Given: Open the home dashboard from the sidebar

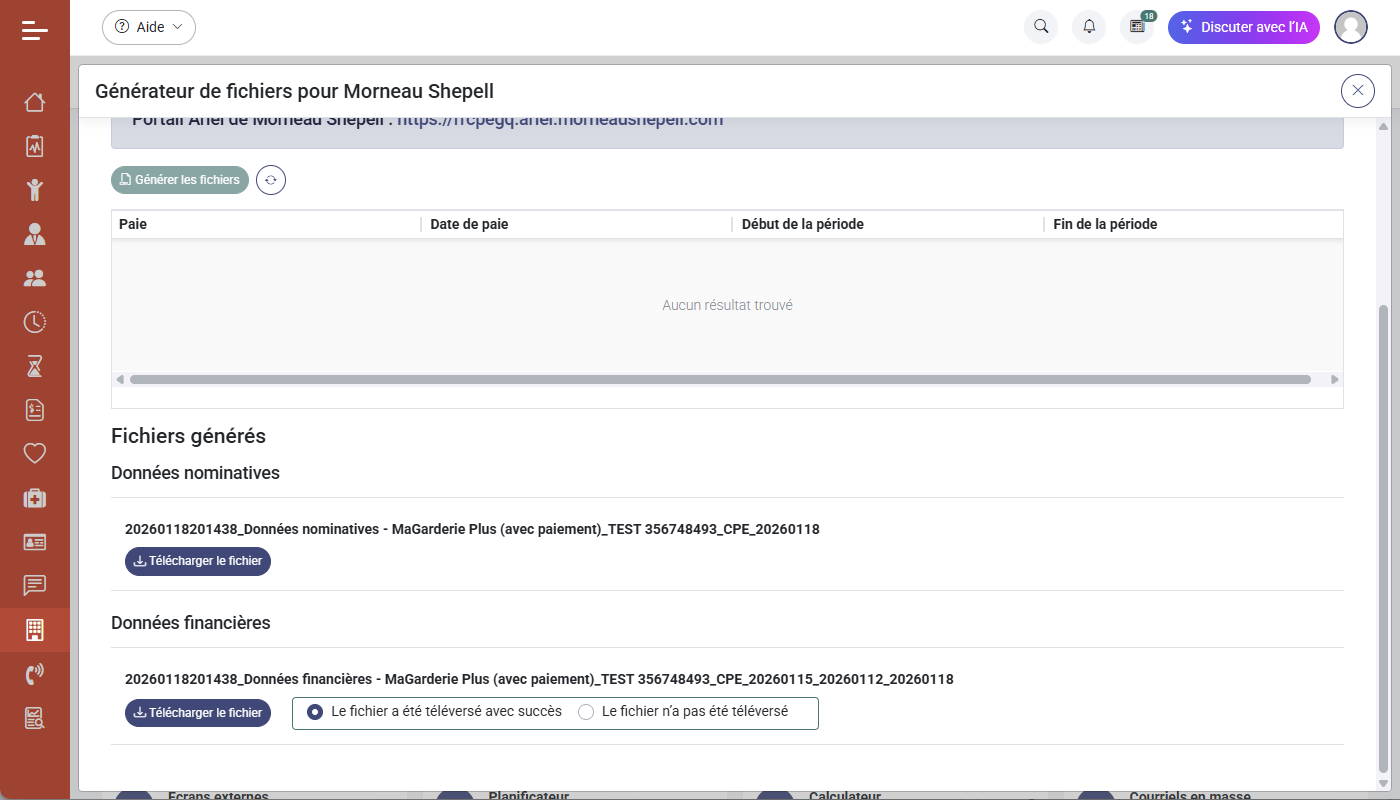Looking at the screenshot, I should point(34,101).
